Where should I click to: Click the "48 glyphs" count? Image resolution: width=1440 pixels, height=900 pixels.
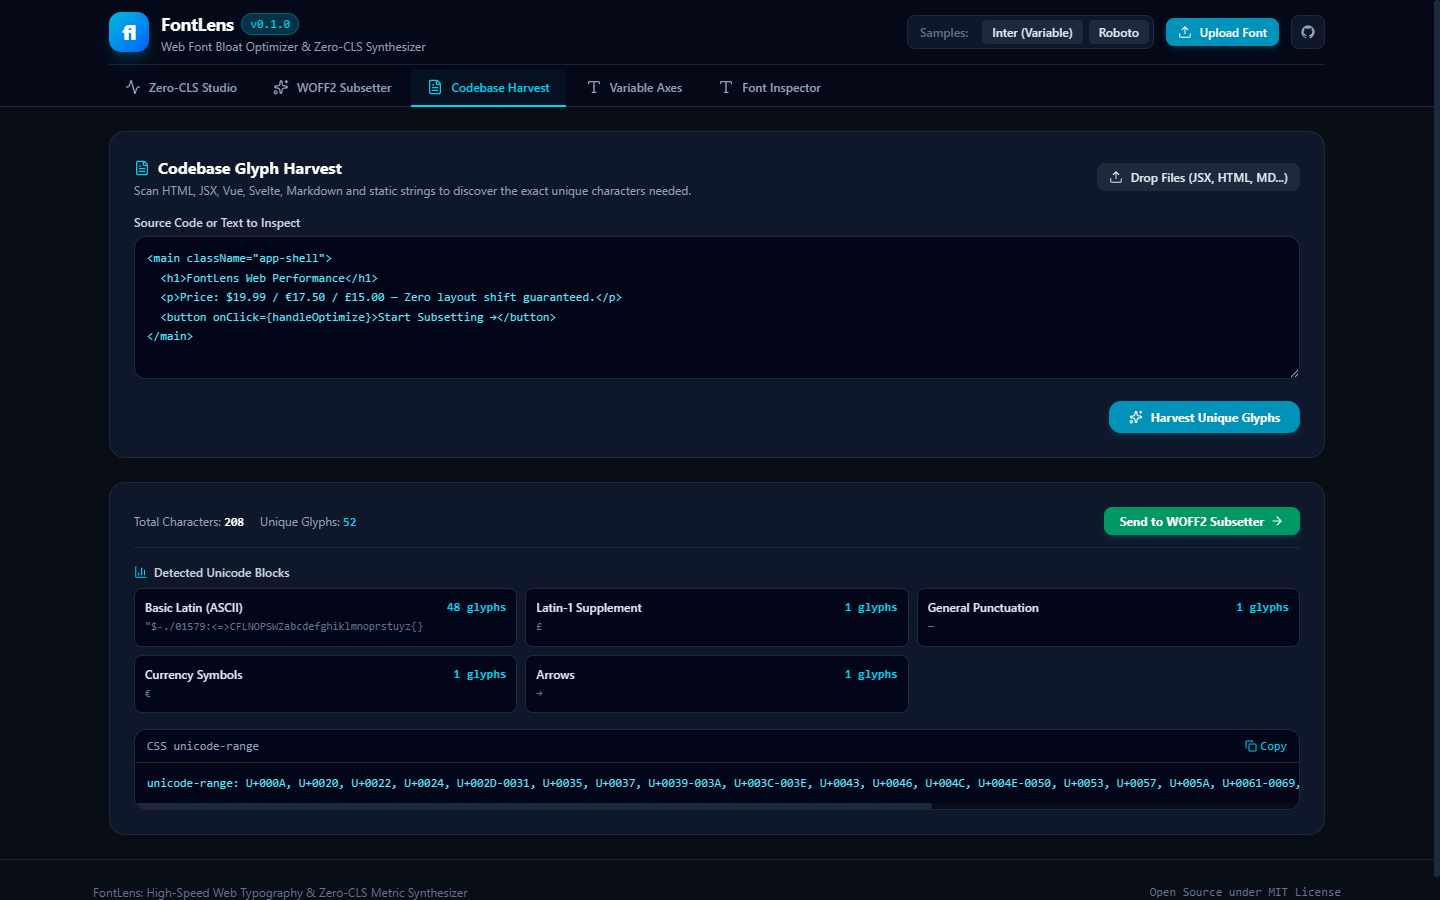click(476, 607)
